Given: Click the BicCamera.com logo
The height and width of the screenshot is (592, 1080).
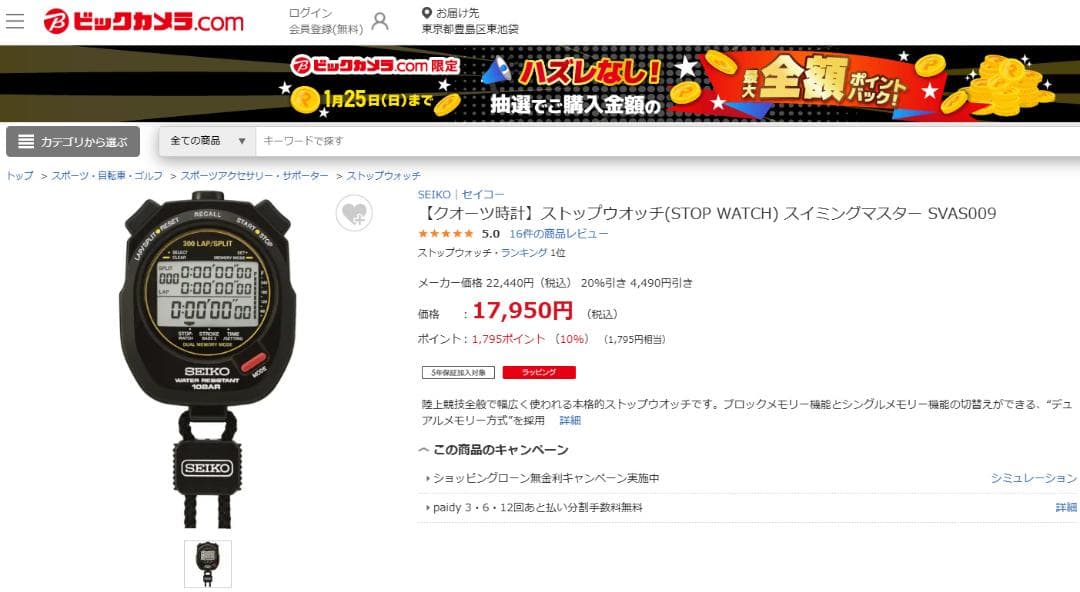Looking at the screenshot, I should click(x=143, y=21).
